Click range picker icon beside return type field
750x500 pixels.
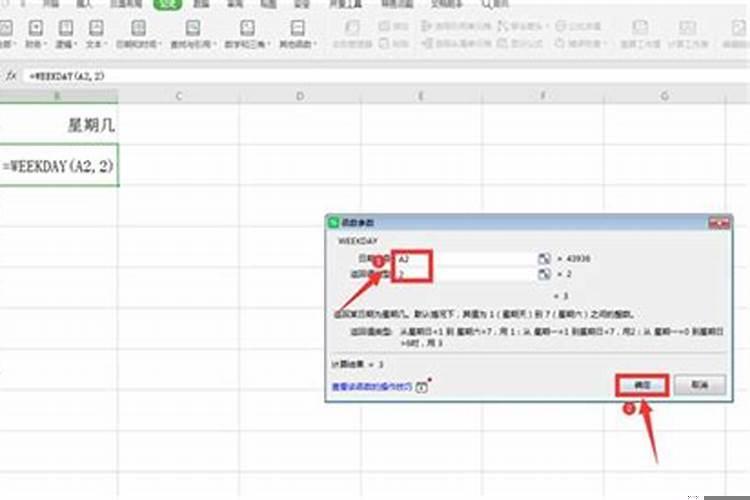[x=544, y=273]
